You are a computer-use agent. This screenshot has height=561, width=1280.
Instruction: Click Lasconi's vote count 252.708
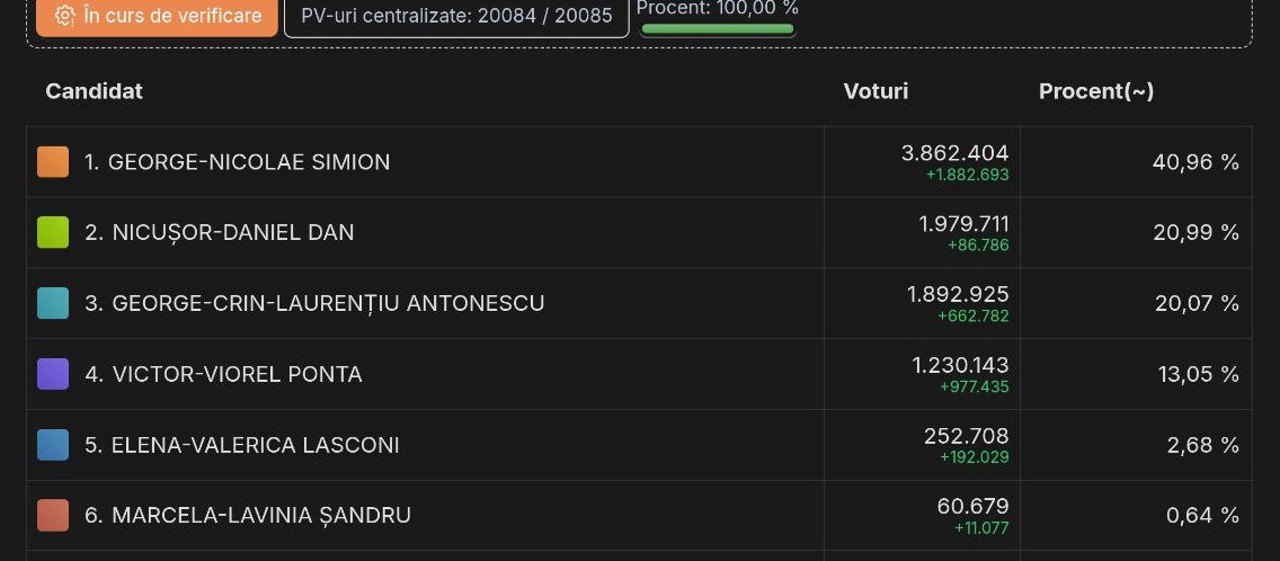966,436
